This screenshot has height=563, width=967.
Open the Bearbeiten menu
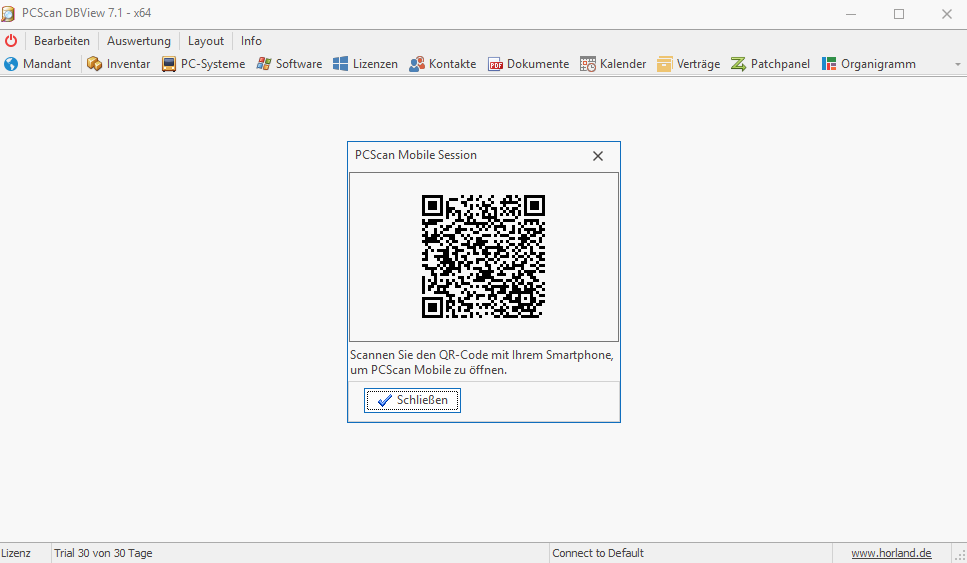(62, 41)
